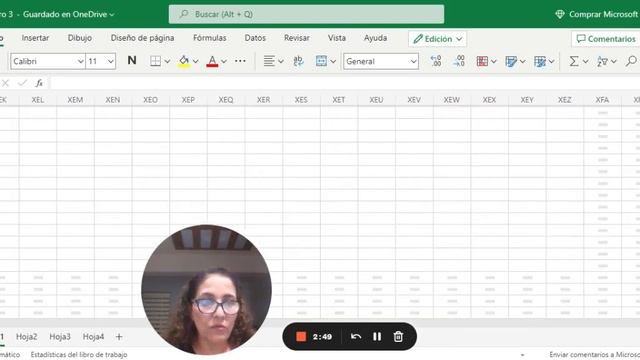Image resolution: width=640 pixels, height=360 pixels.
Task: Open the borders icon in toolbar
Action: click(x=155, y=61)
